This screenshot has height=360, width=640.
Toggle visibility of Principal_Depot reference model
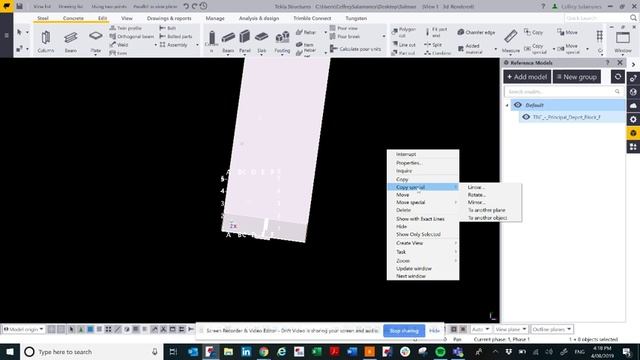tap(526, 117)
